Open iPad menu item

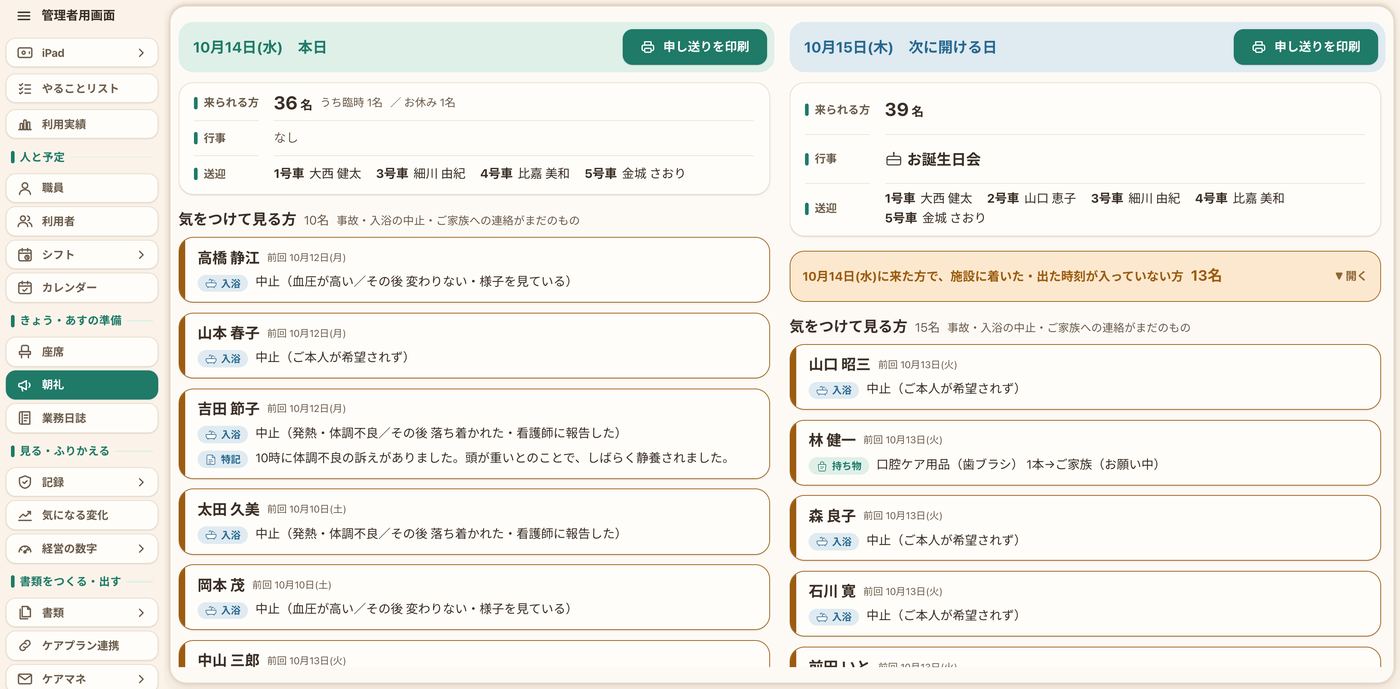click(82, 53)
